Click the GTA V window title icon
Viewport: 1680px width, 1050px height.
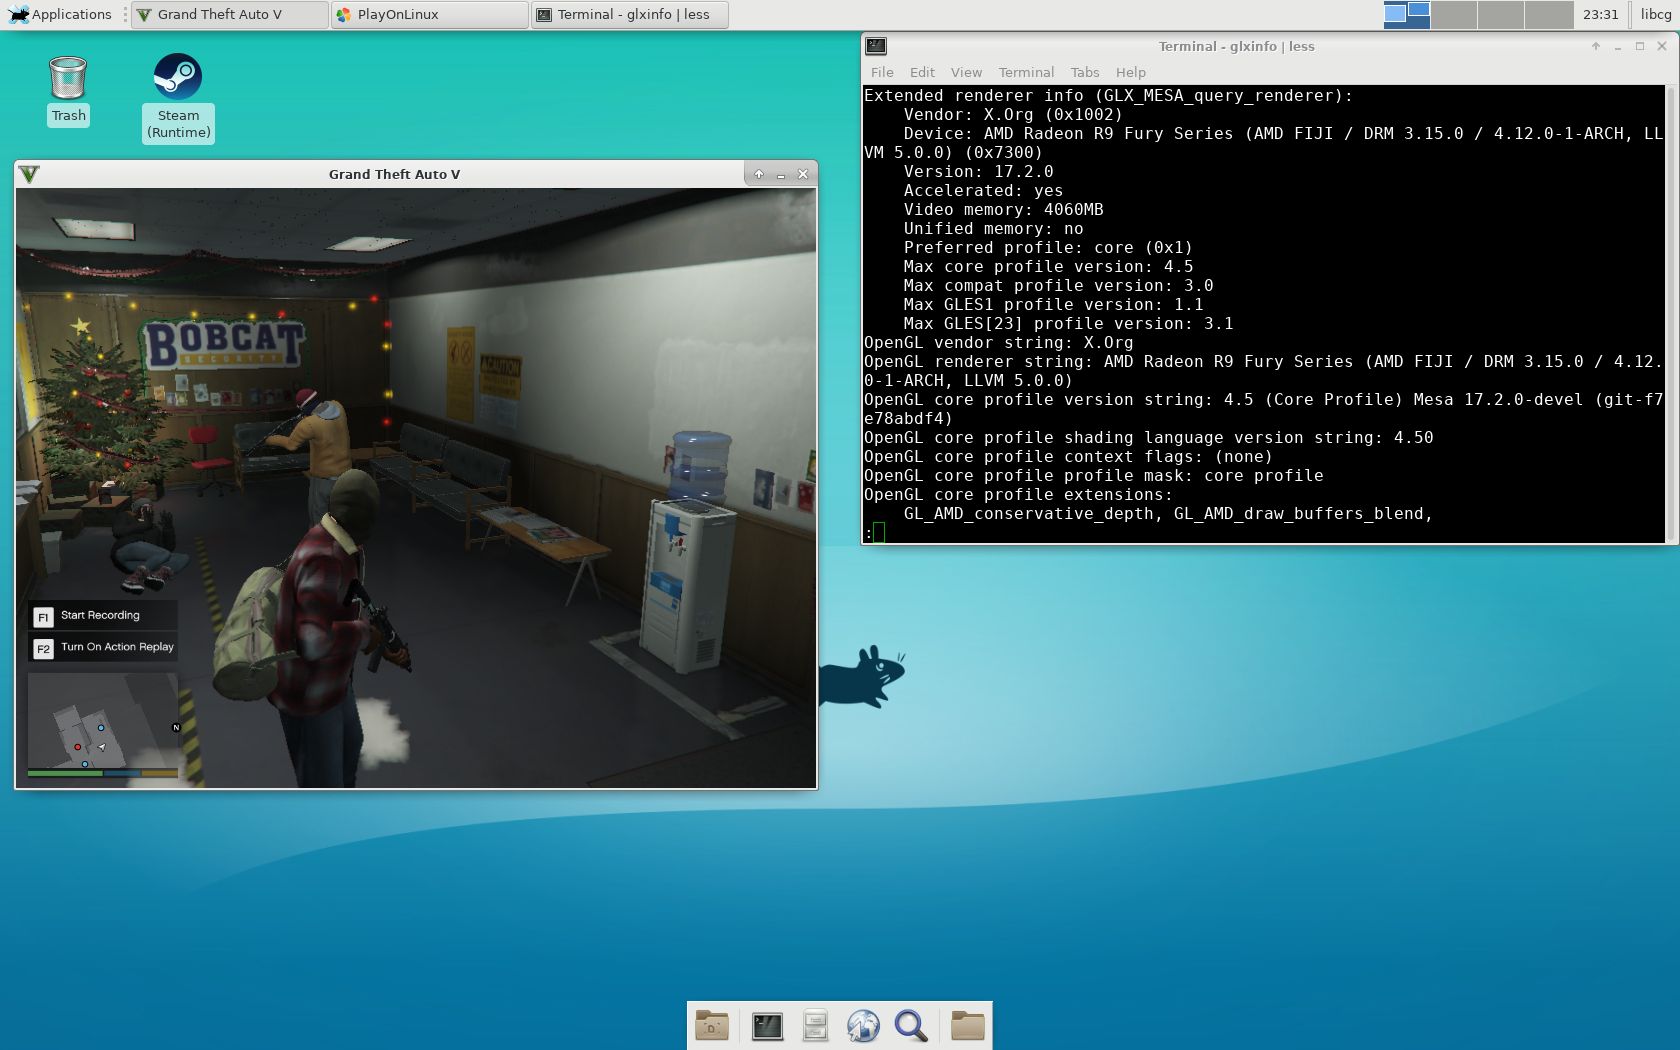(x=30, y=174)
